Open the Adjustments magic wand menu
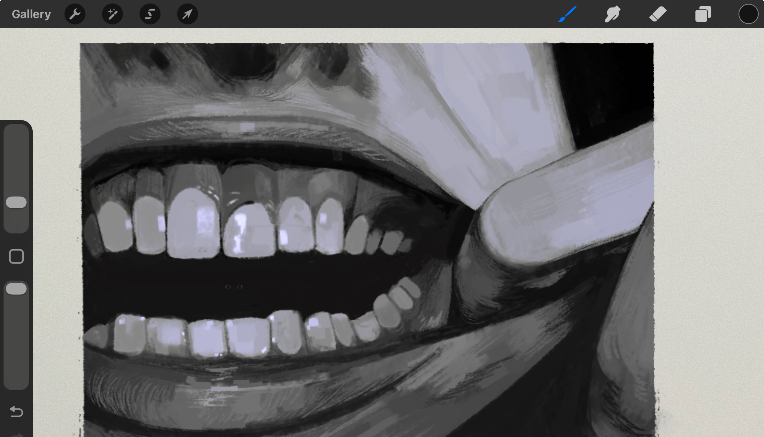764x437 pixels. coord(112,14)
